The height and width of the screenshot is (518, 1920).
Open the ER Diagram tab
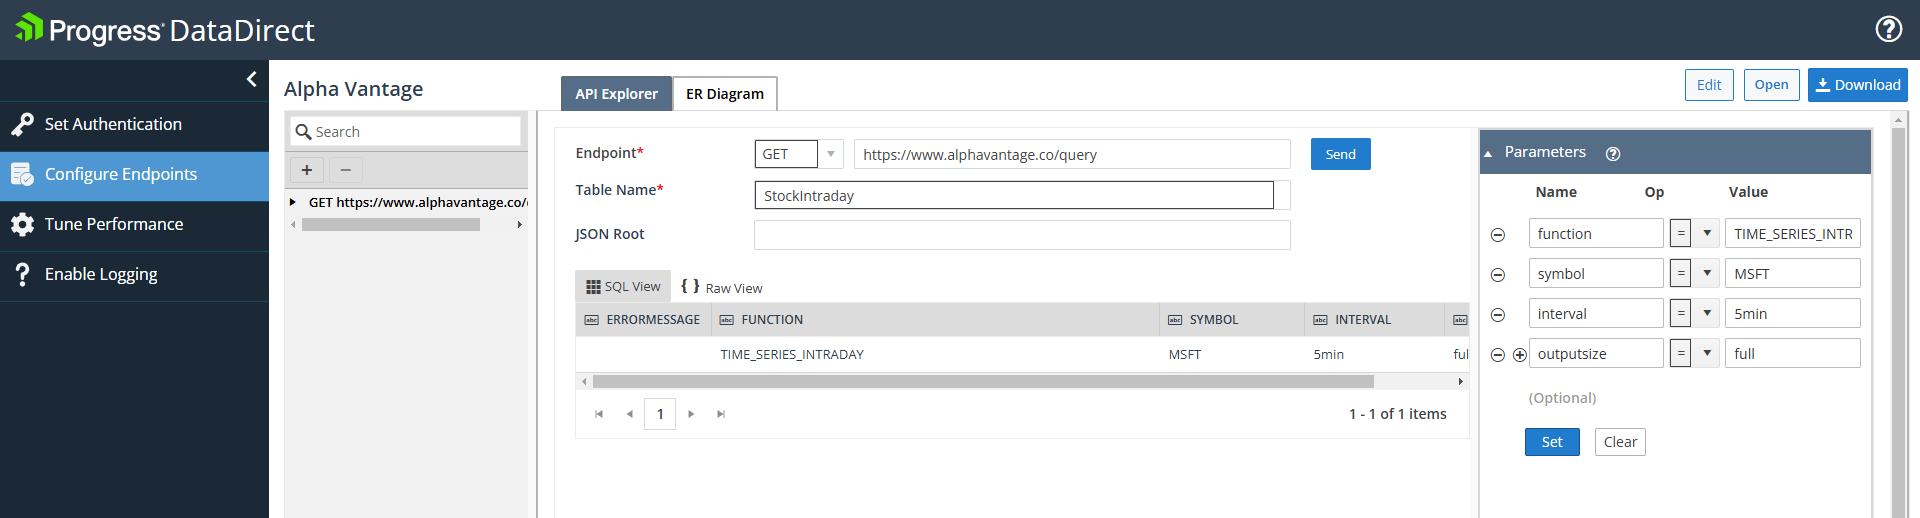click(x=724, y=94)
